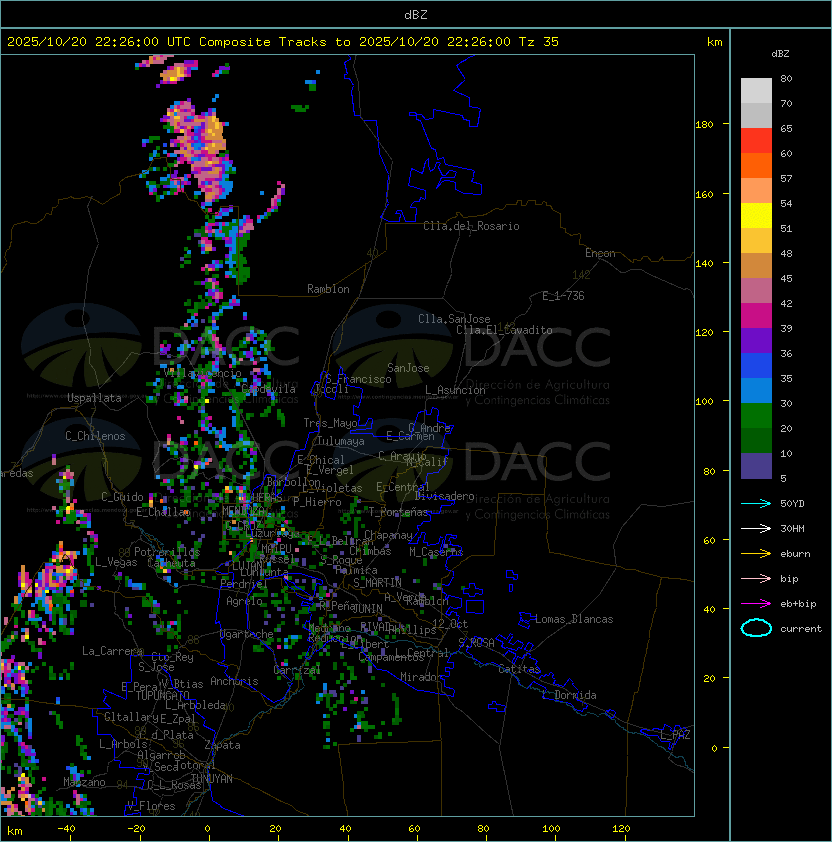Image resolution: width=832 pixels, height=842 pixels.
Task: Click the 'Ugarteche' map label
Action: pos(247,634)
